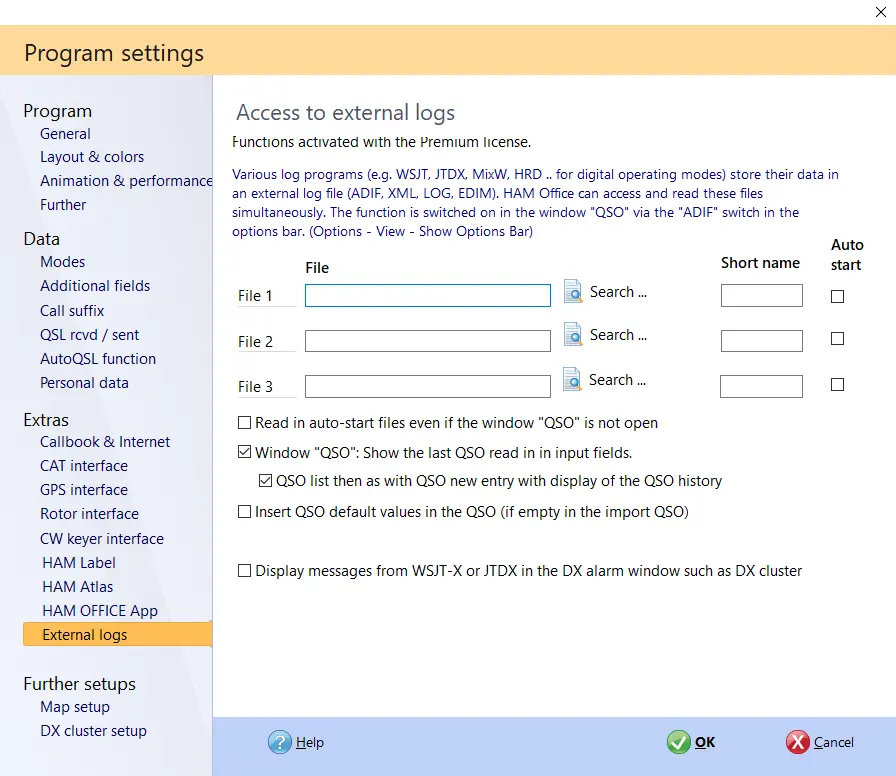Uncheck Show the last QSO read option
896x776 pixels.
tap(244, 453)
